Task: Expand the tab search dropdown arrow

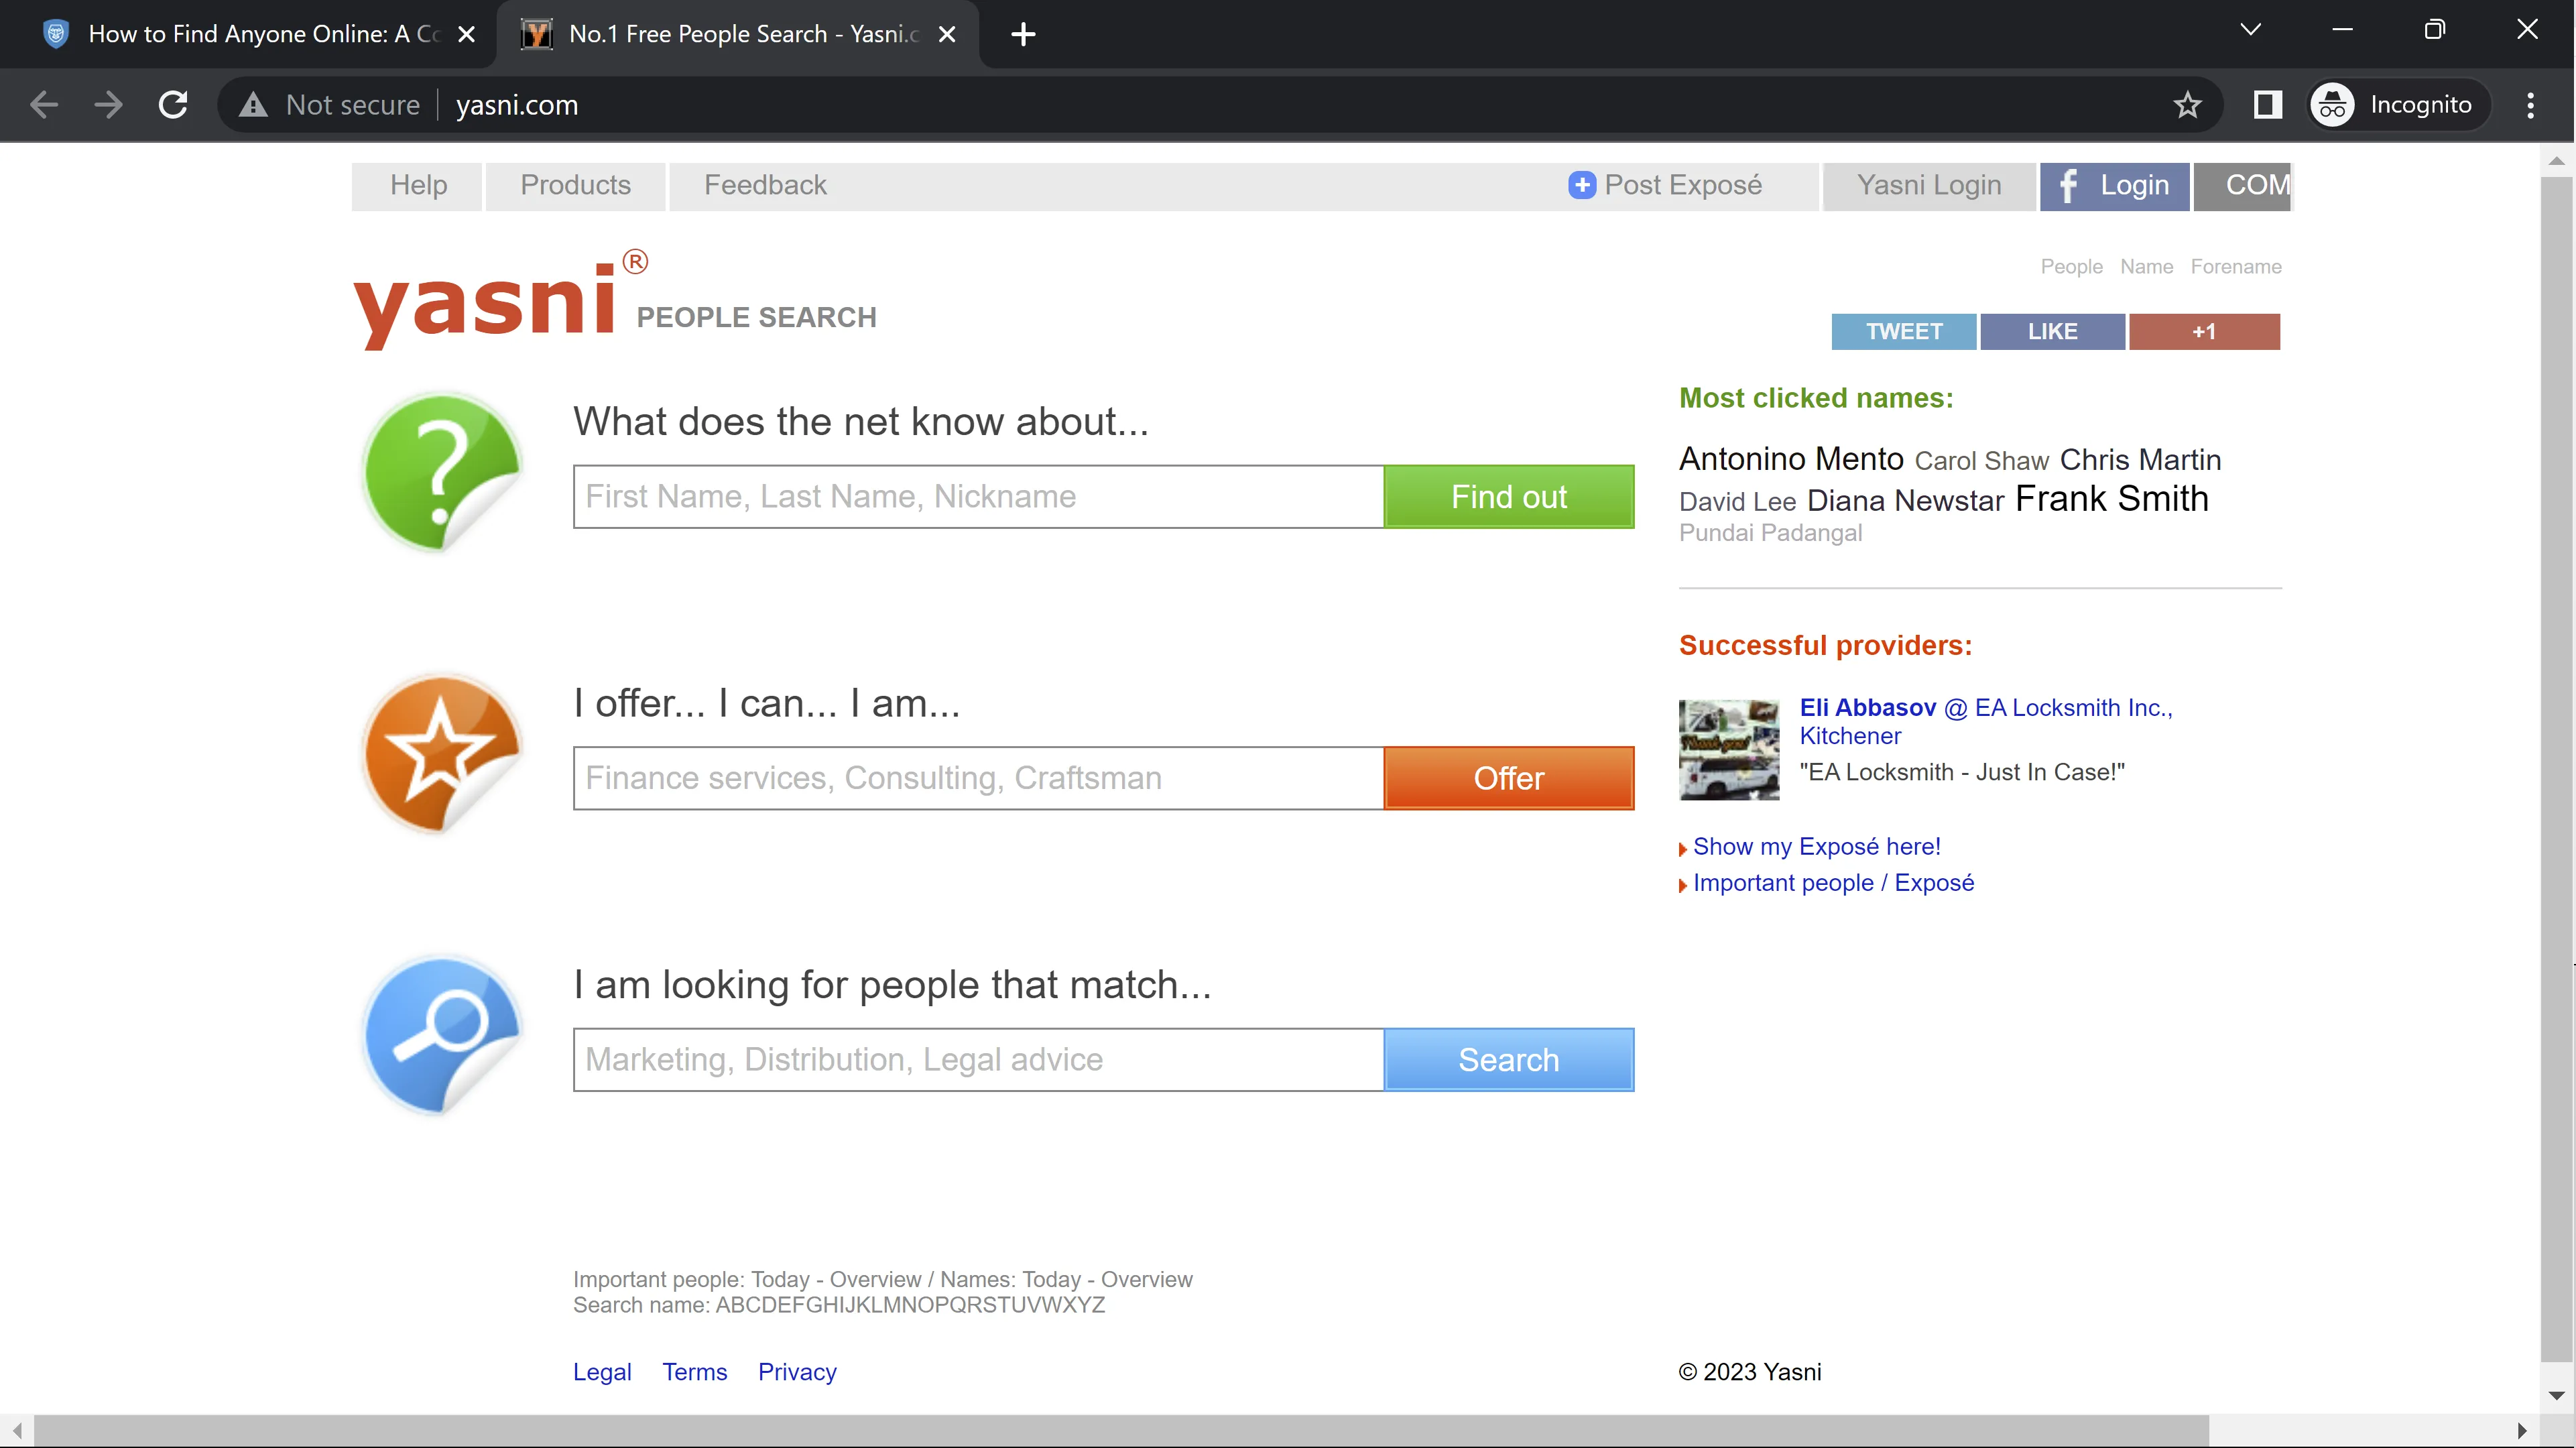Action: point(2250,30)
